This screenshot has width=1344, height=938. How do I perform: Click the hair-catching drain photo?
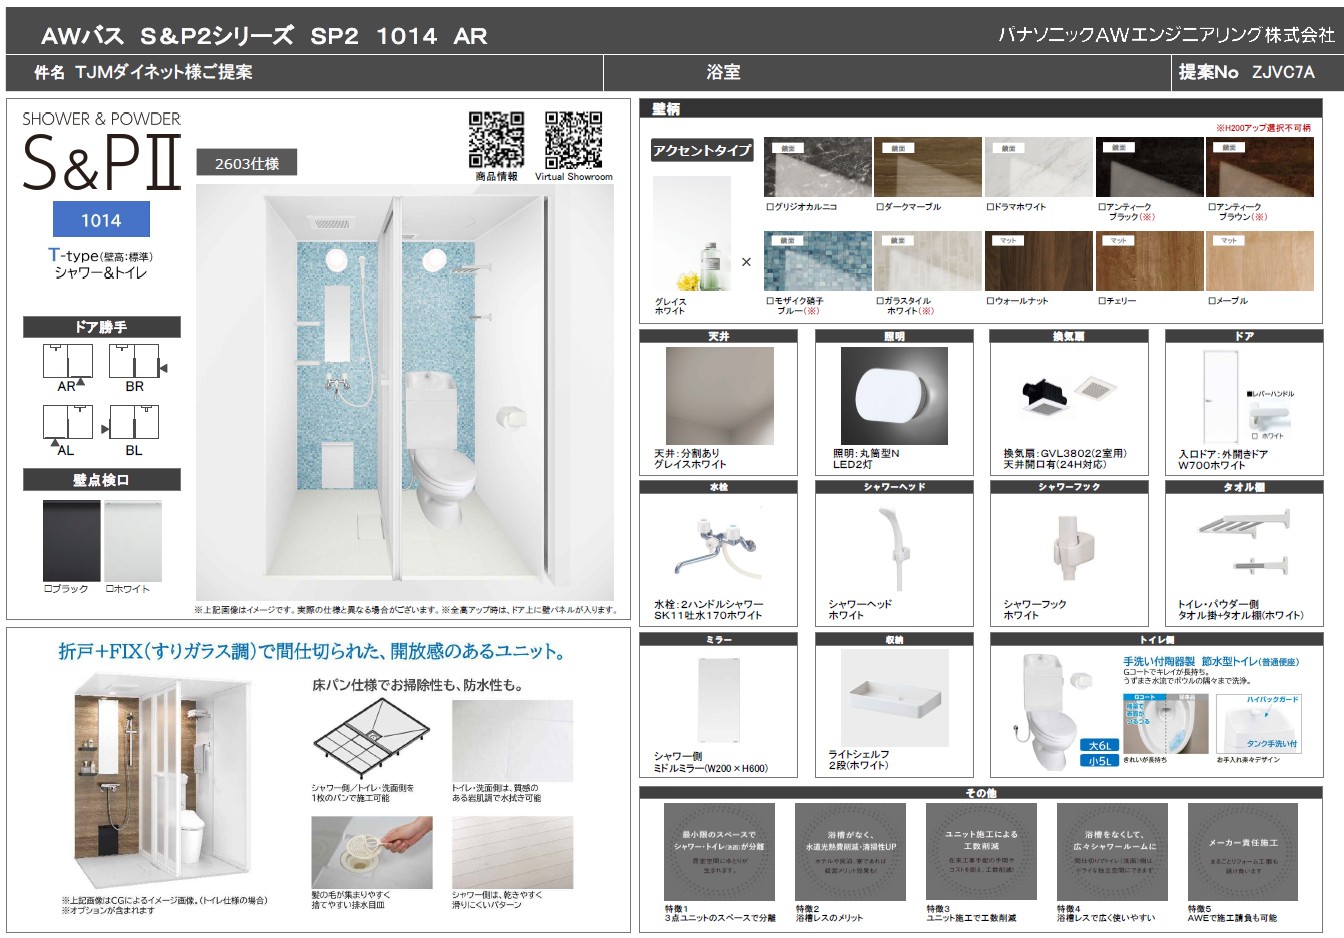(372, 851)
